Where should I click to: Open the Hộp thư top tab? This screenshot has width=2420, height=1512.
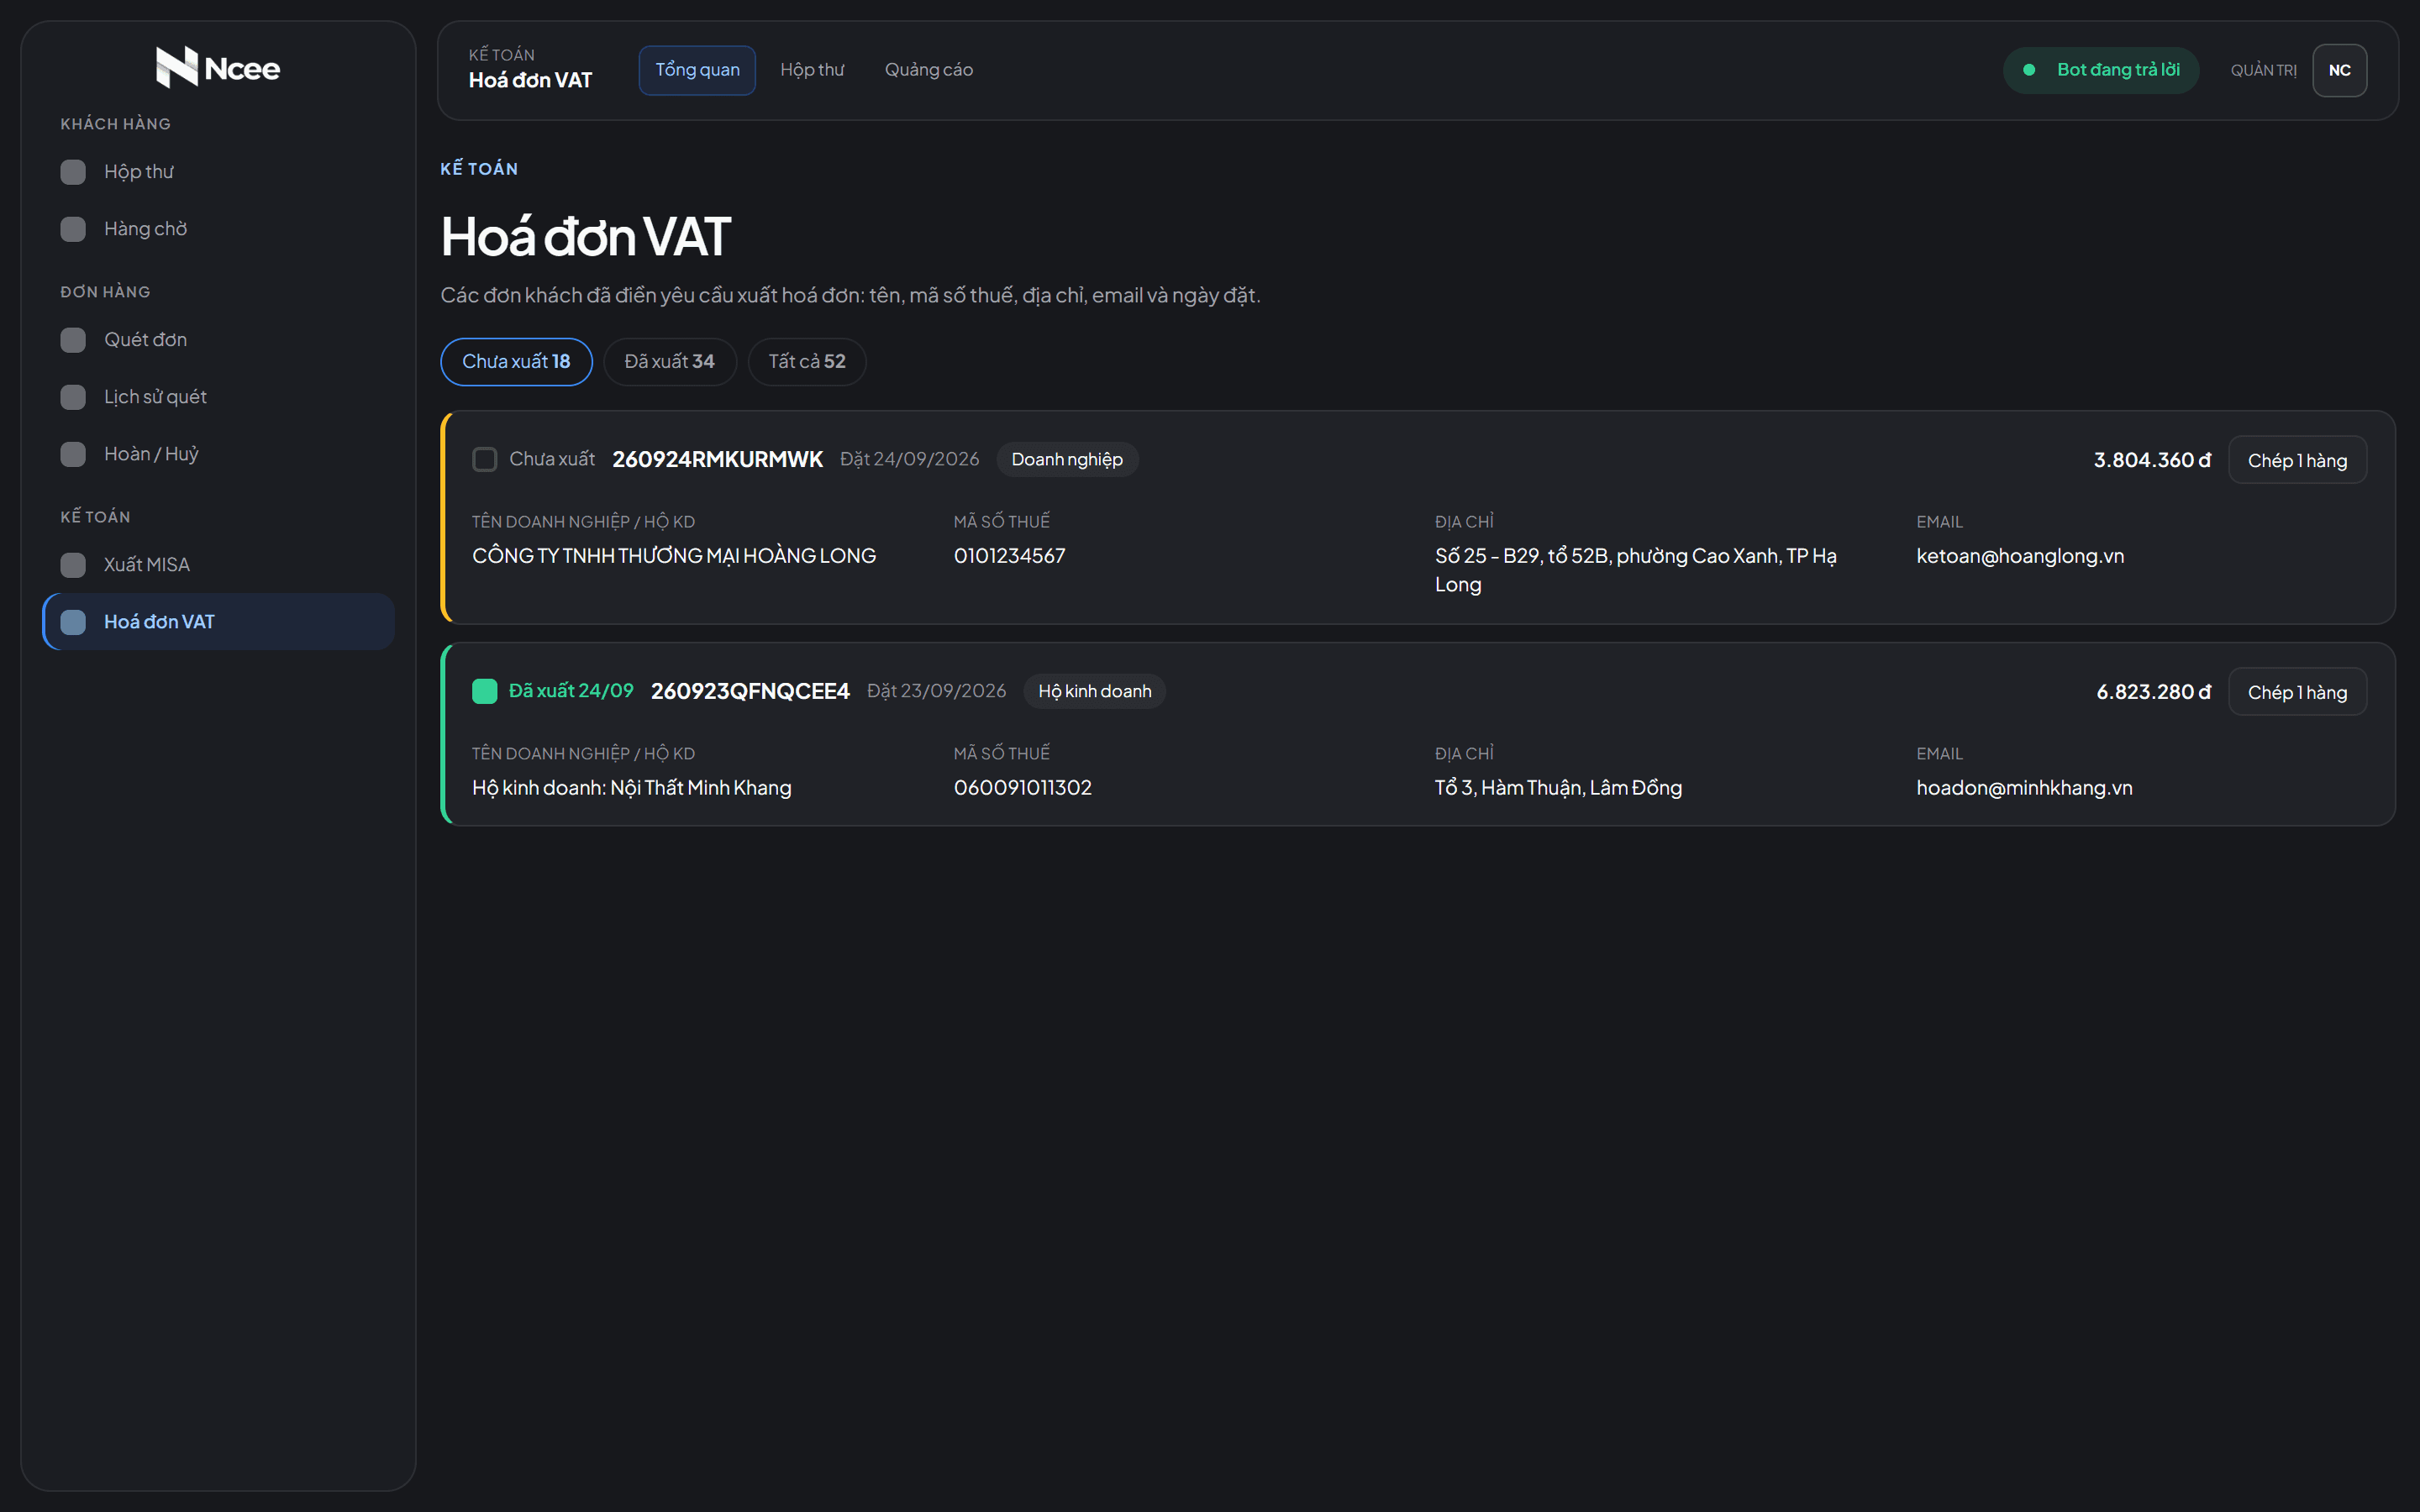(812, 70)
